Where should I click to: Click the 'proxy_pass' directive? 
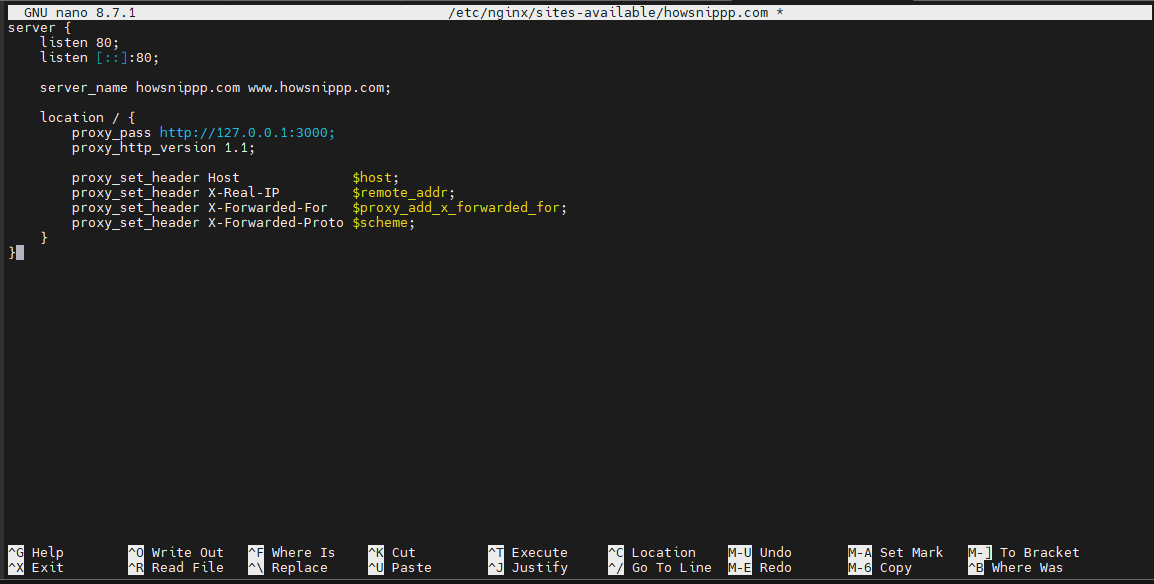click(x=111, y=132)
